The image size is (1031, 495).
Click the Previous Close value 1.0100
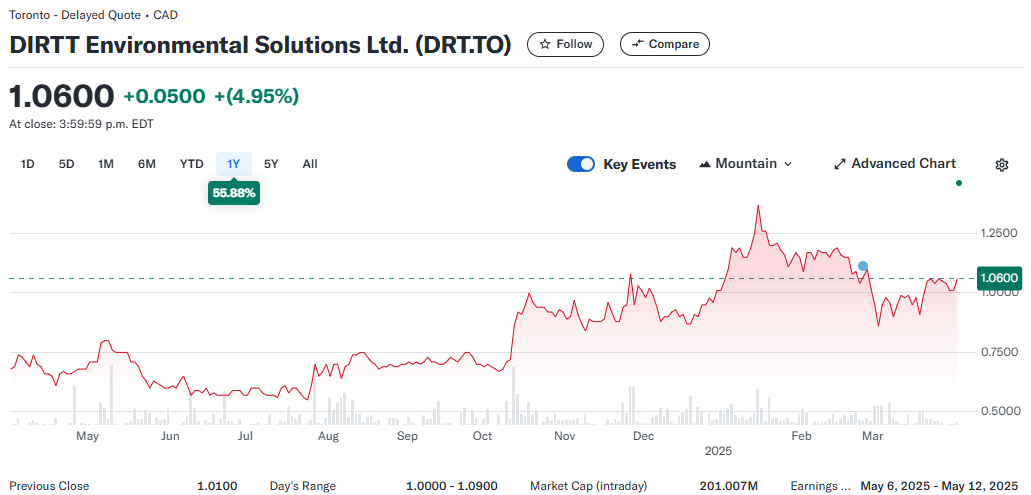[x=217, y=486]
